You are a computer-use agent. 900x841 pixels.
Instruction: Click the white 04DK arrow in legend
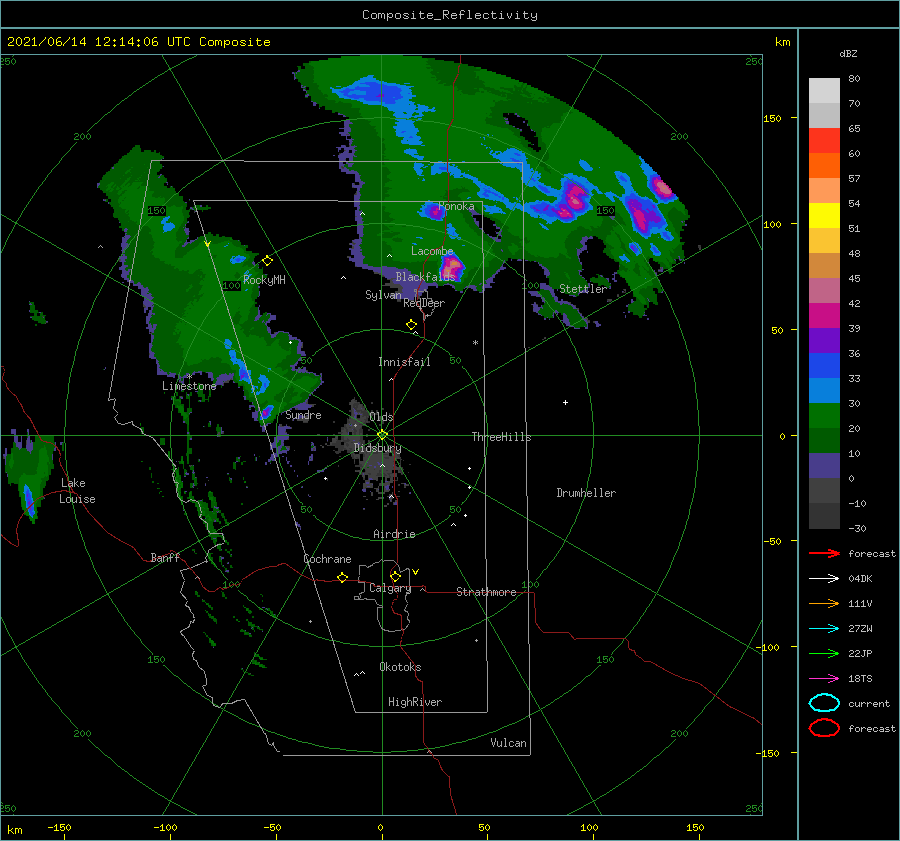tap(824, 578)
